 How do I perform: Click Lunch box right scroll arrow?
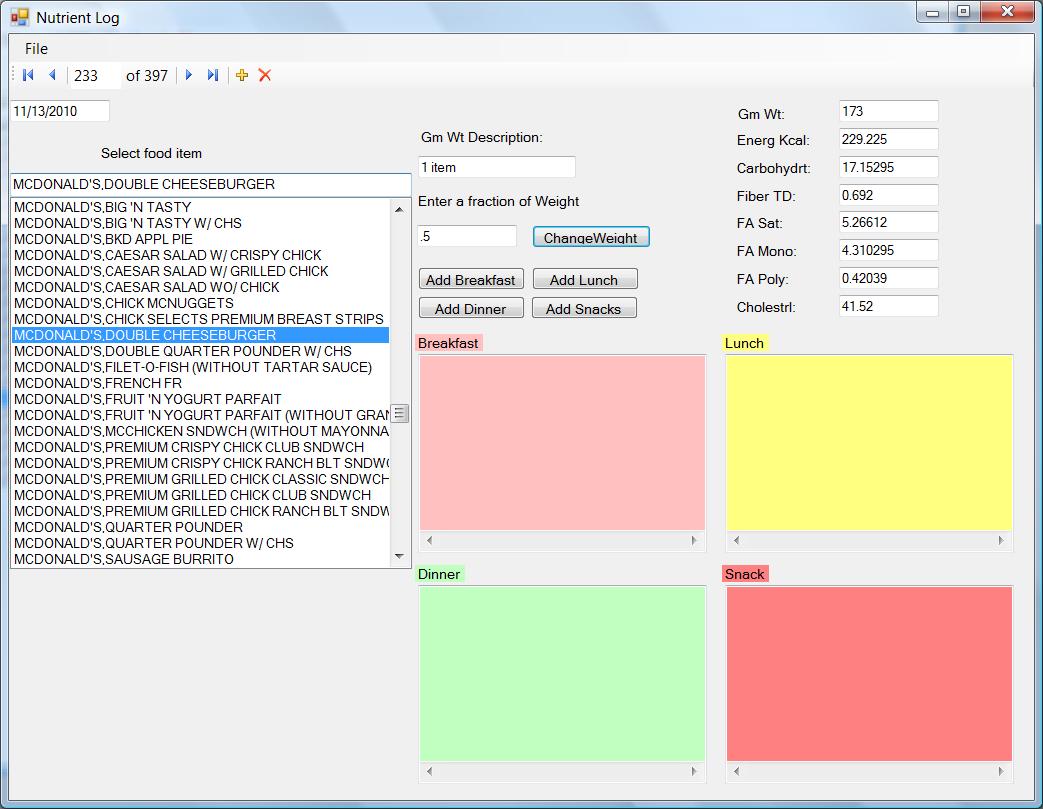point(1001,540)
